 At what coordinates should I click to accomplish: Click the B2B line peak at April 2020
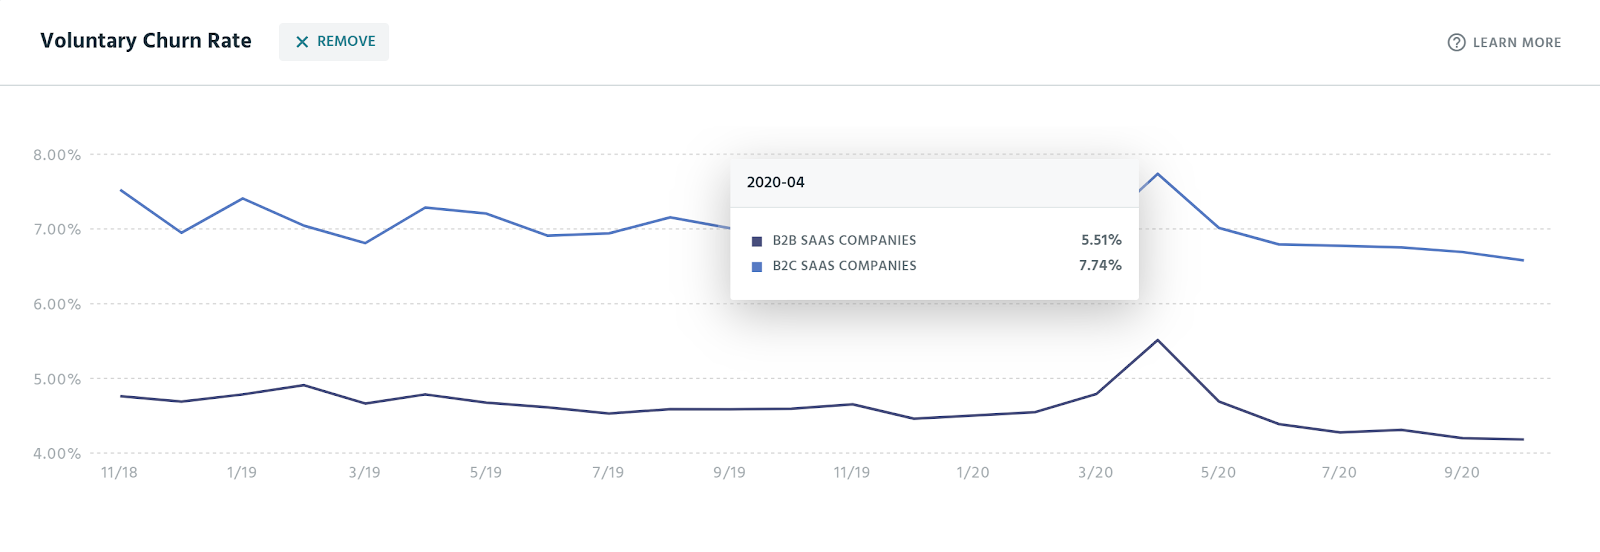pos(1158,340)
